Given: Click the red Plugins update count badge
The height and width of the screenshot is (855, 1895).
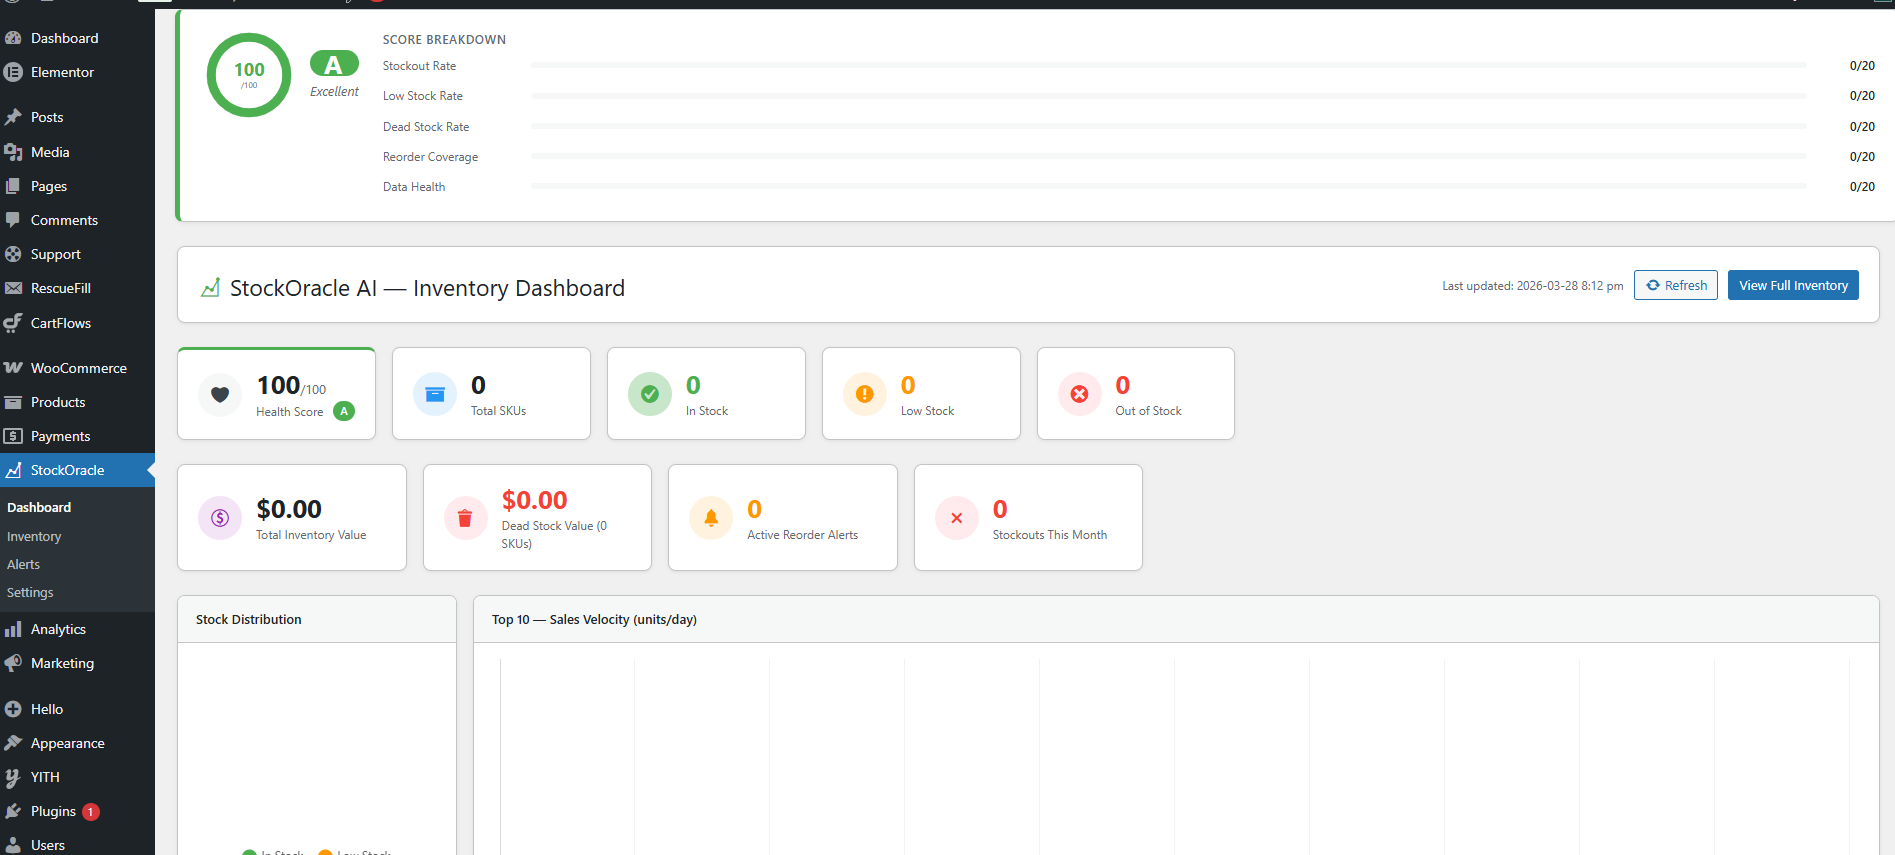Looking at the screenshot, I should coord(91,812).
